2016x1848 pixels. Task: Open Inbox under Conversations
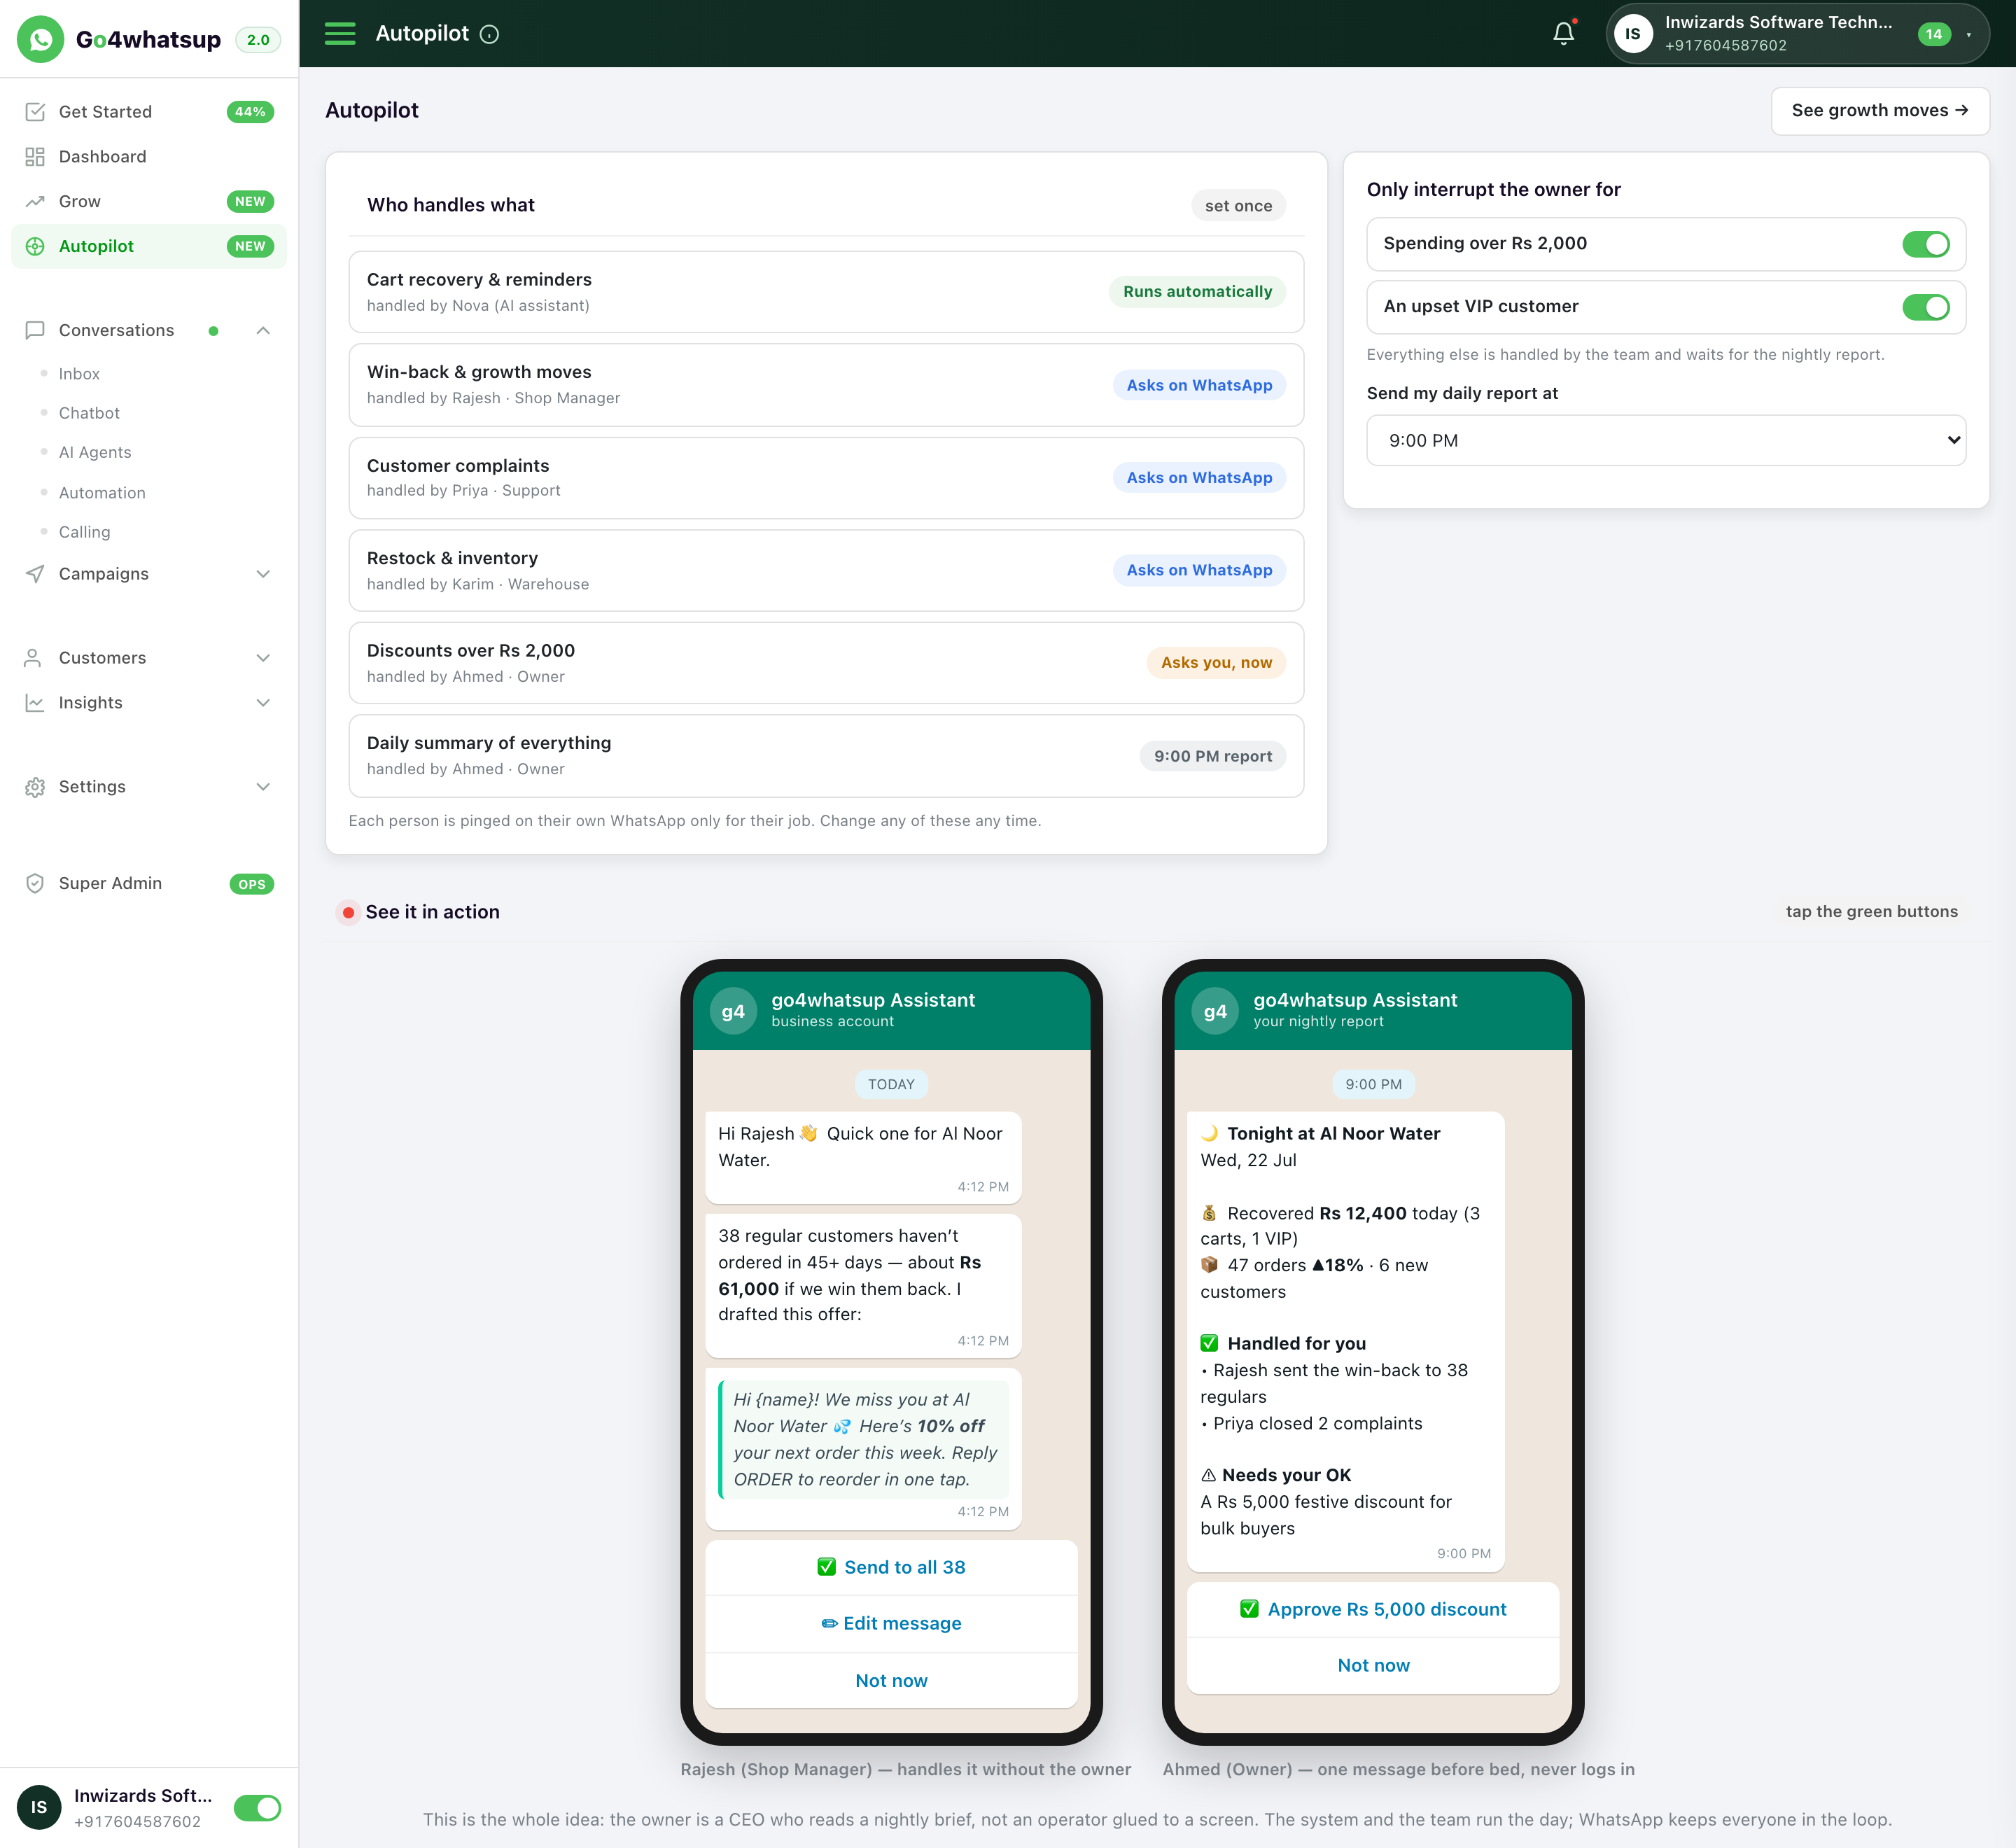(x=79, y=374)
